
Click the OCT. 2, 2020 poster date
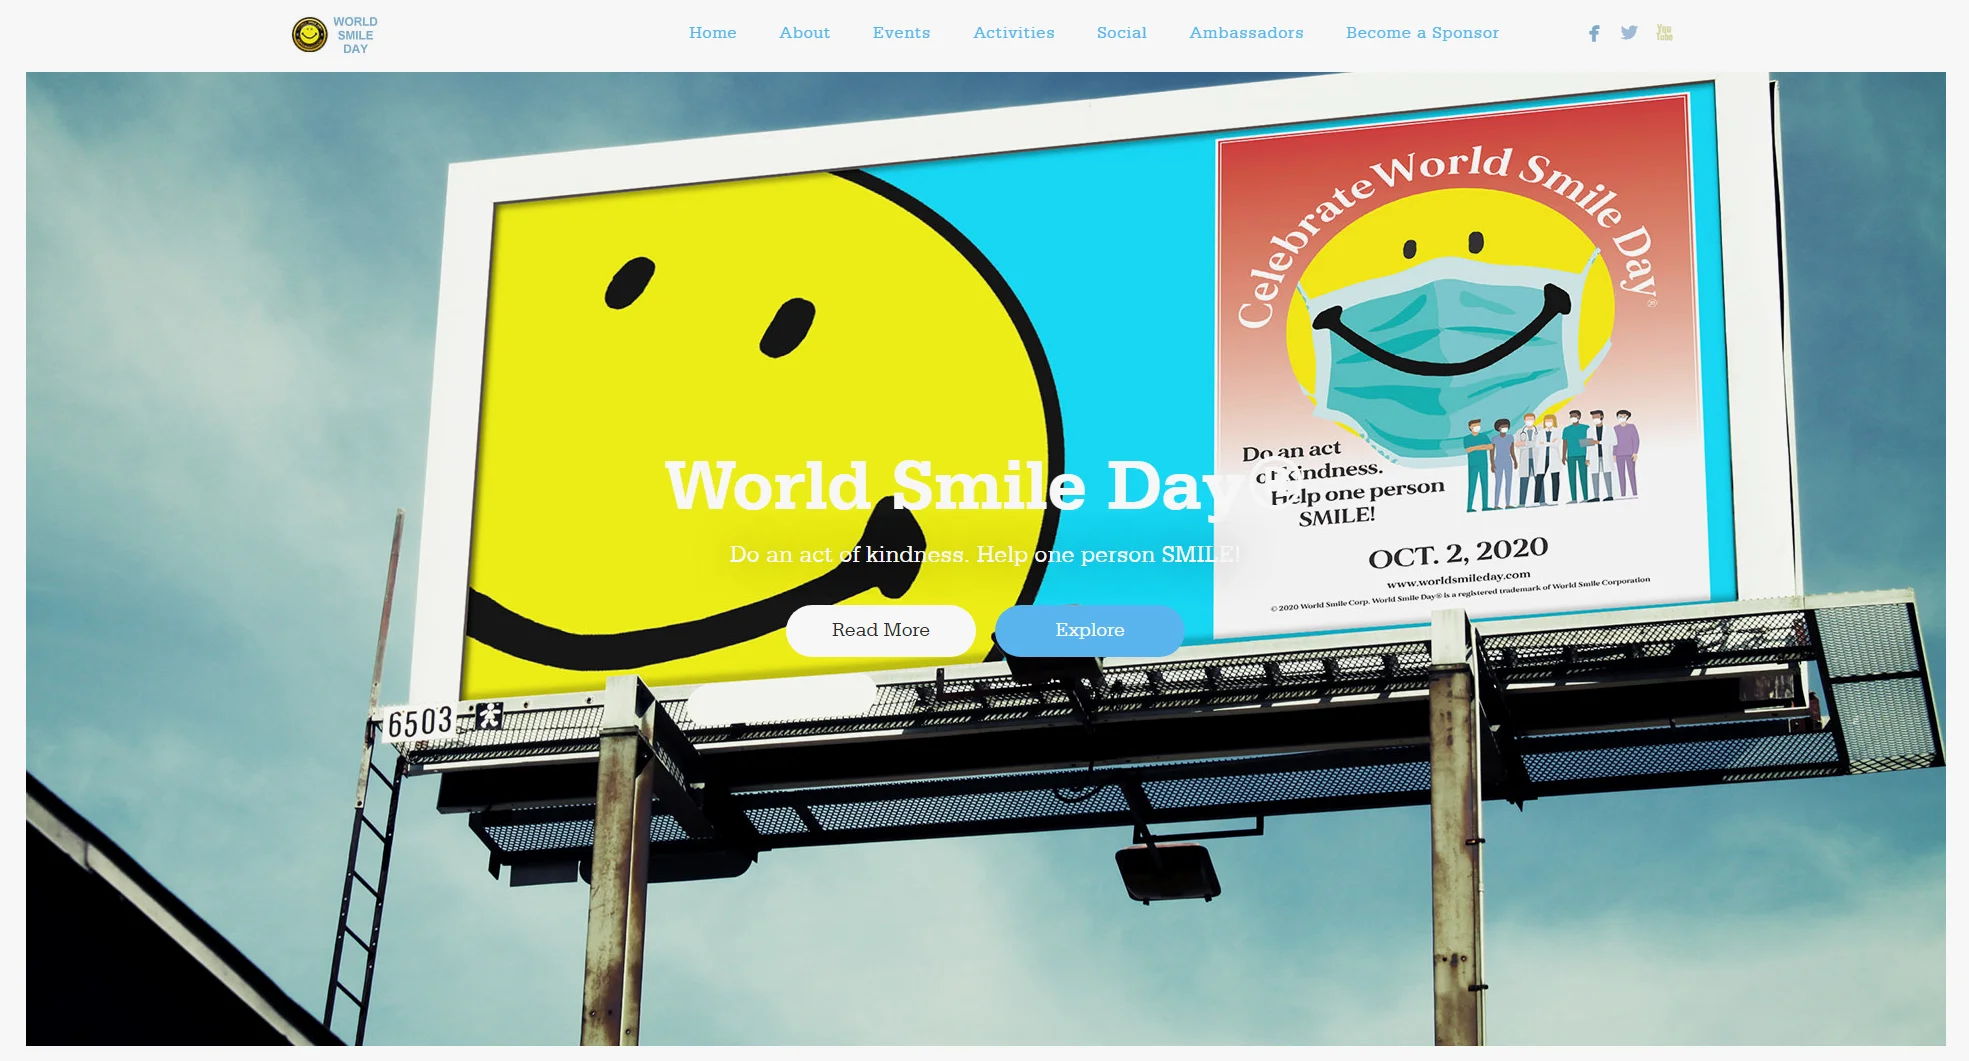tap(1458, 553)
